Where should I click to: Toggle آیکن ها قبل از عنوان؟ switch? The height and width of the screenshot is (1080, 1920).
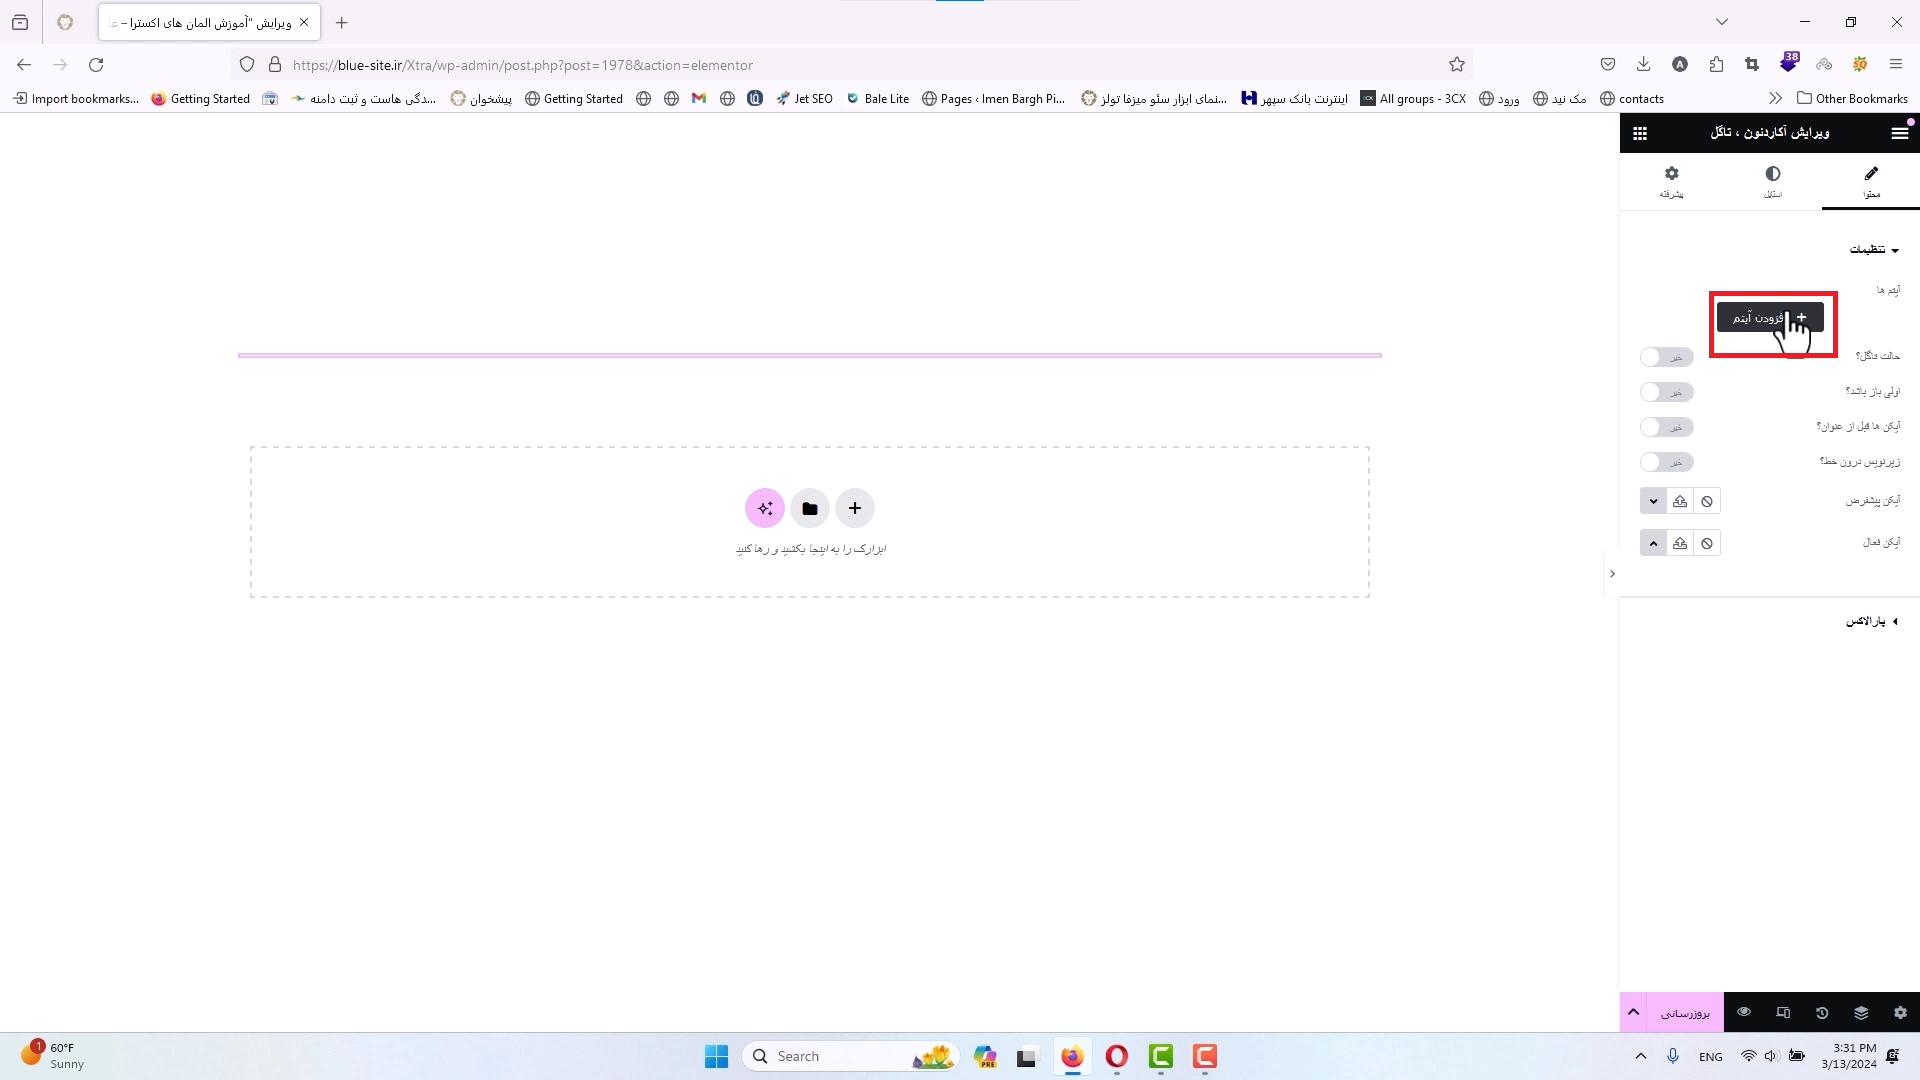pos(1667,427)
